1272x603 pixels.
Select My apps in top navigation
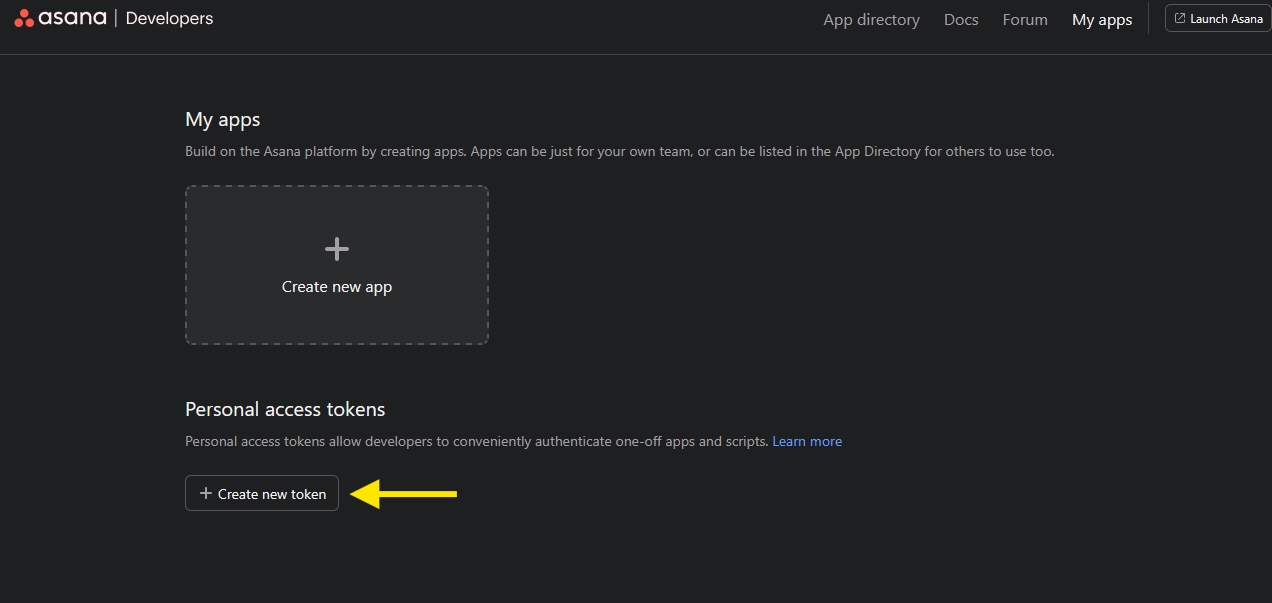click(1102, 20)
